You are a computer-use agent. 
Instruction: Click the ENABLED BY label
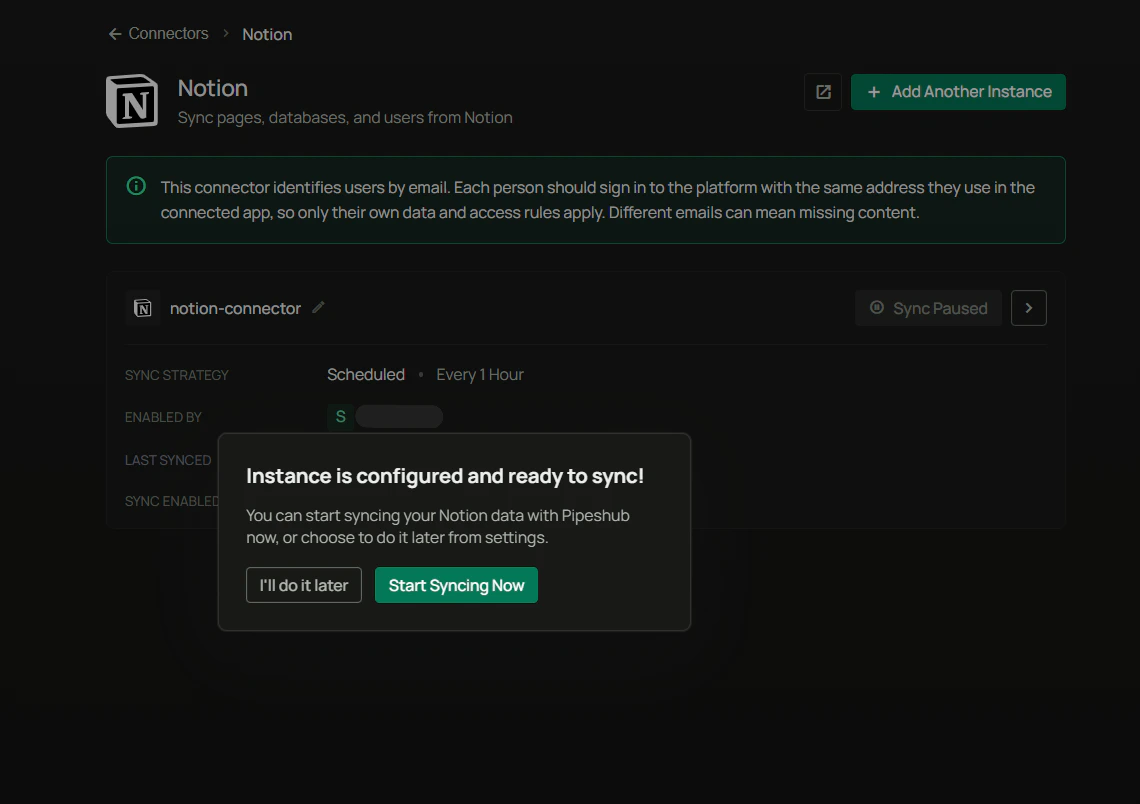(x=163, y=417)
